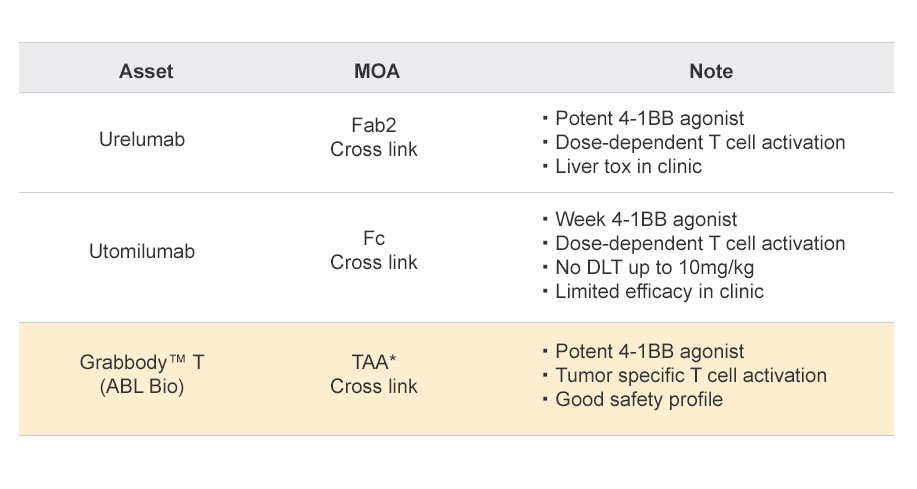Select the Grabbody T (ABL Bio) cell
The width and height of the screenshot is (917, 489).
(x=142, y=374)
